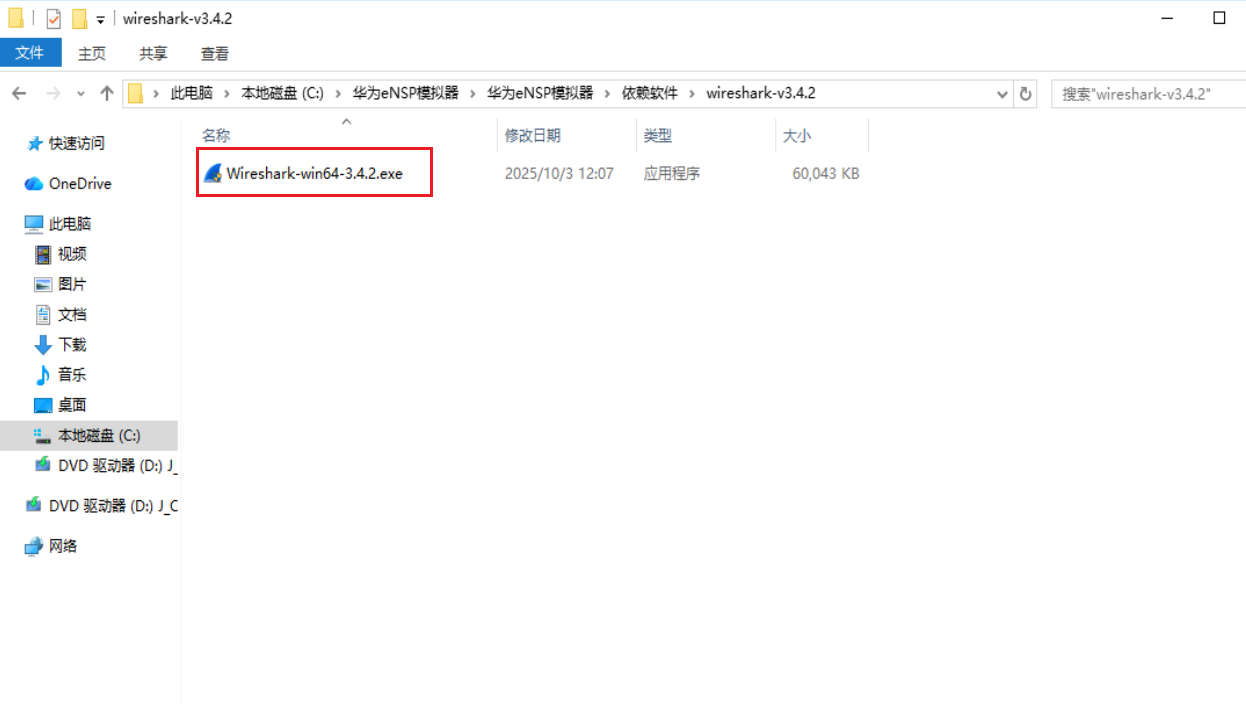Open the recent locations dropdown arrow
This screenshot has width=1246, height=704.
coord(79,94)
